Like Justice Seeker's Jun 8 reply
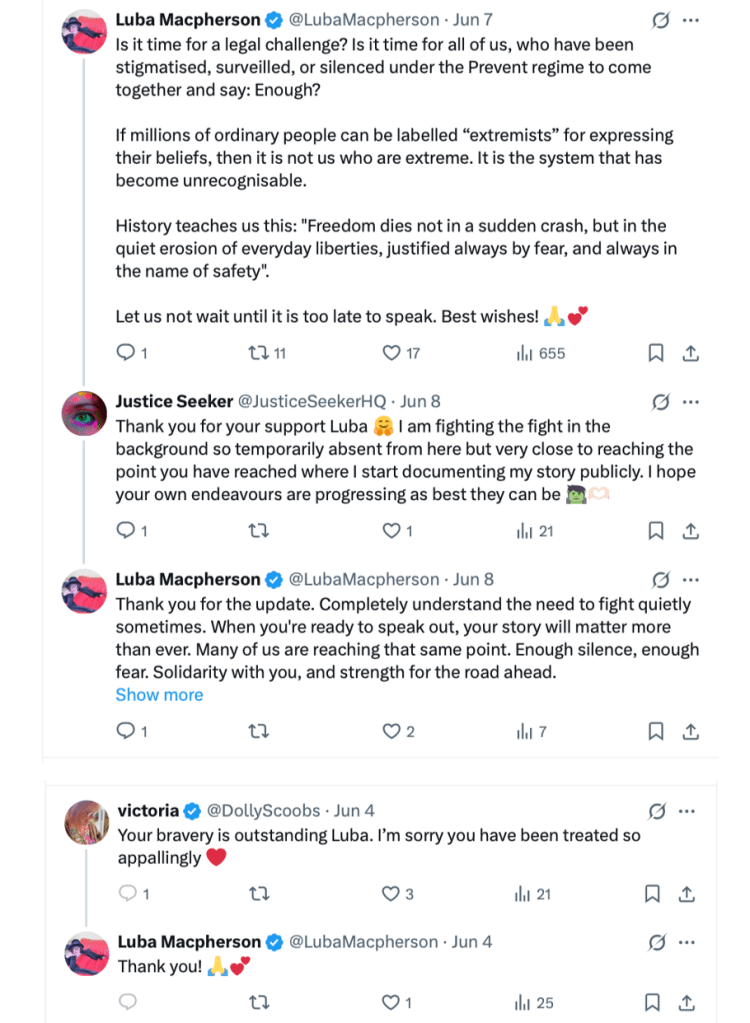The image size is (750, 1023). (392, 532)
